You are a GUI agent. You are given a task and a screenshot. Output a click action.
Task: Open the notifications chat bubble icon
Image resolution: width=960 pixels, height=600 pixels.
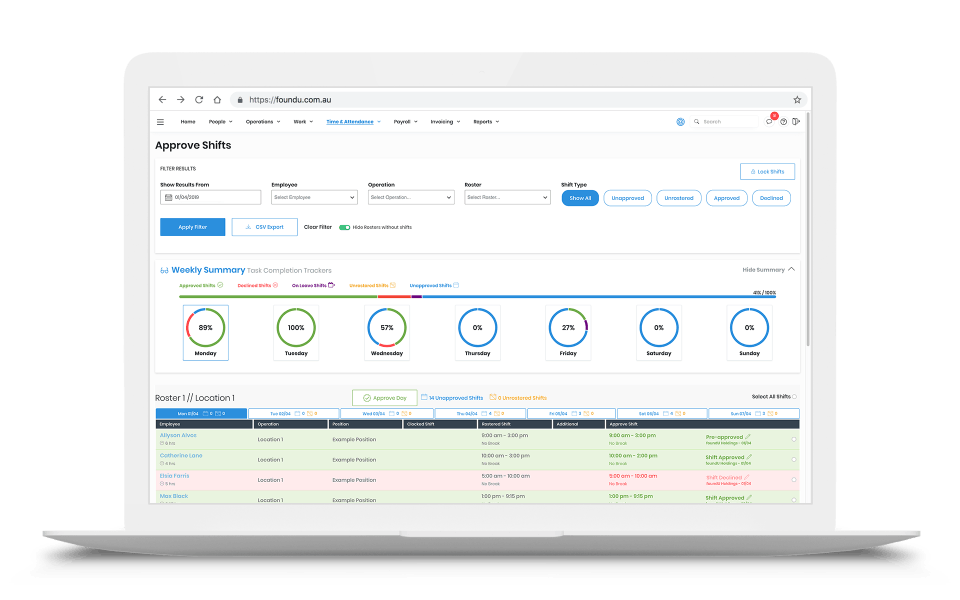[770, 122]
